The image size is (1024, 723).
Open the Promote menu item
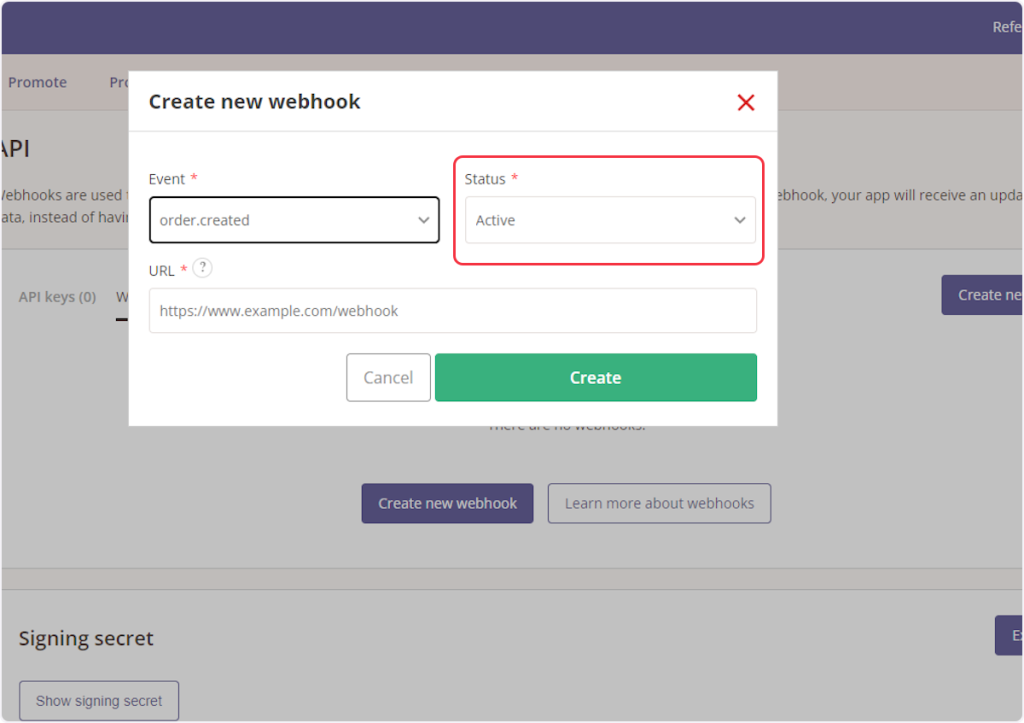(37, 82)
